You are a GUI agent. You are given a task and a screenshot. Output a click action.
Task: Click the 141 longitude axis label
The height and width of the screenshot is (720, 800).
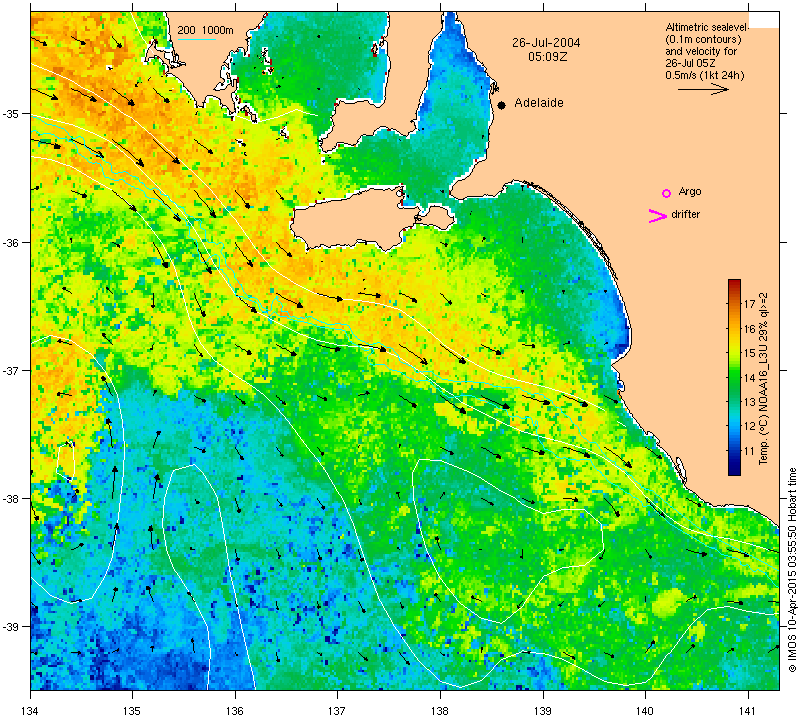[x=748, y=710]
